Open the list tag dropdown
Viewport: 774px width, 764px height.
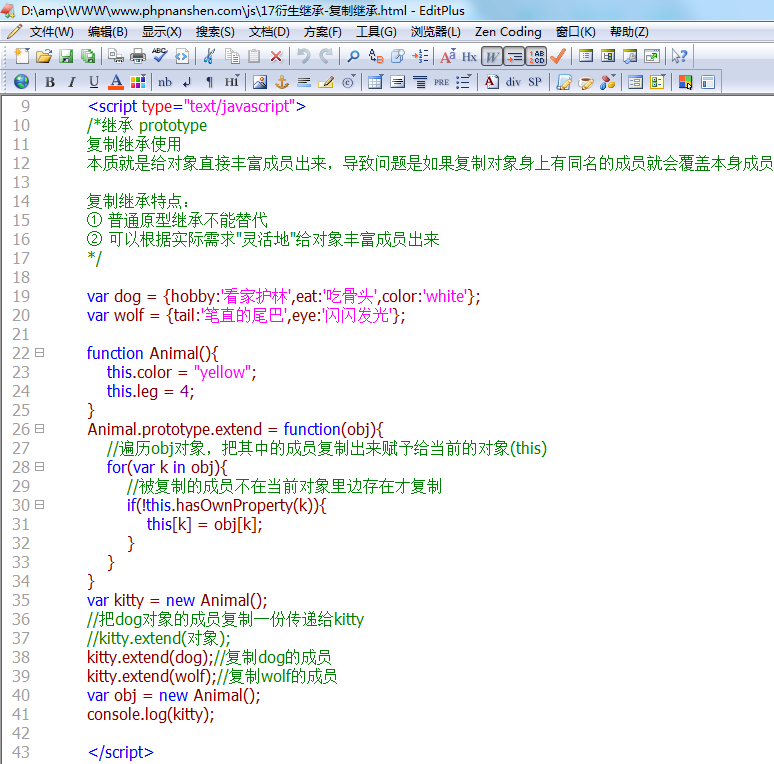[464, 82]
